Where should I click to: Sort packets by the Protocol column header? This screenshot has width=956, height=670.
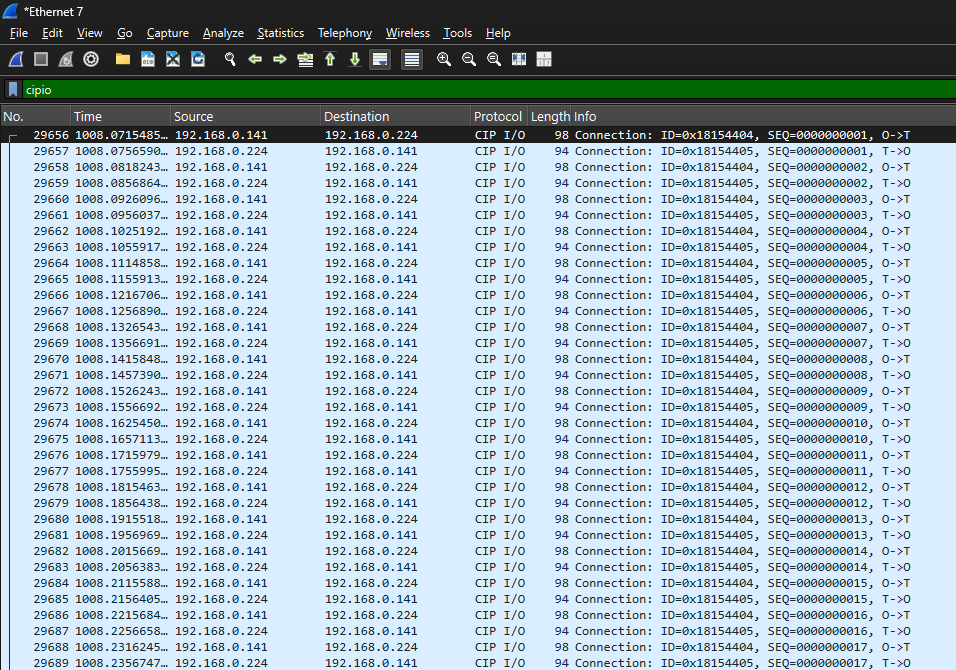[497, 117]
